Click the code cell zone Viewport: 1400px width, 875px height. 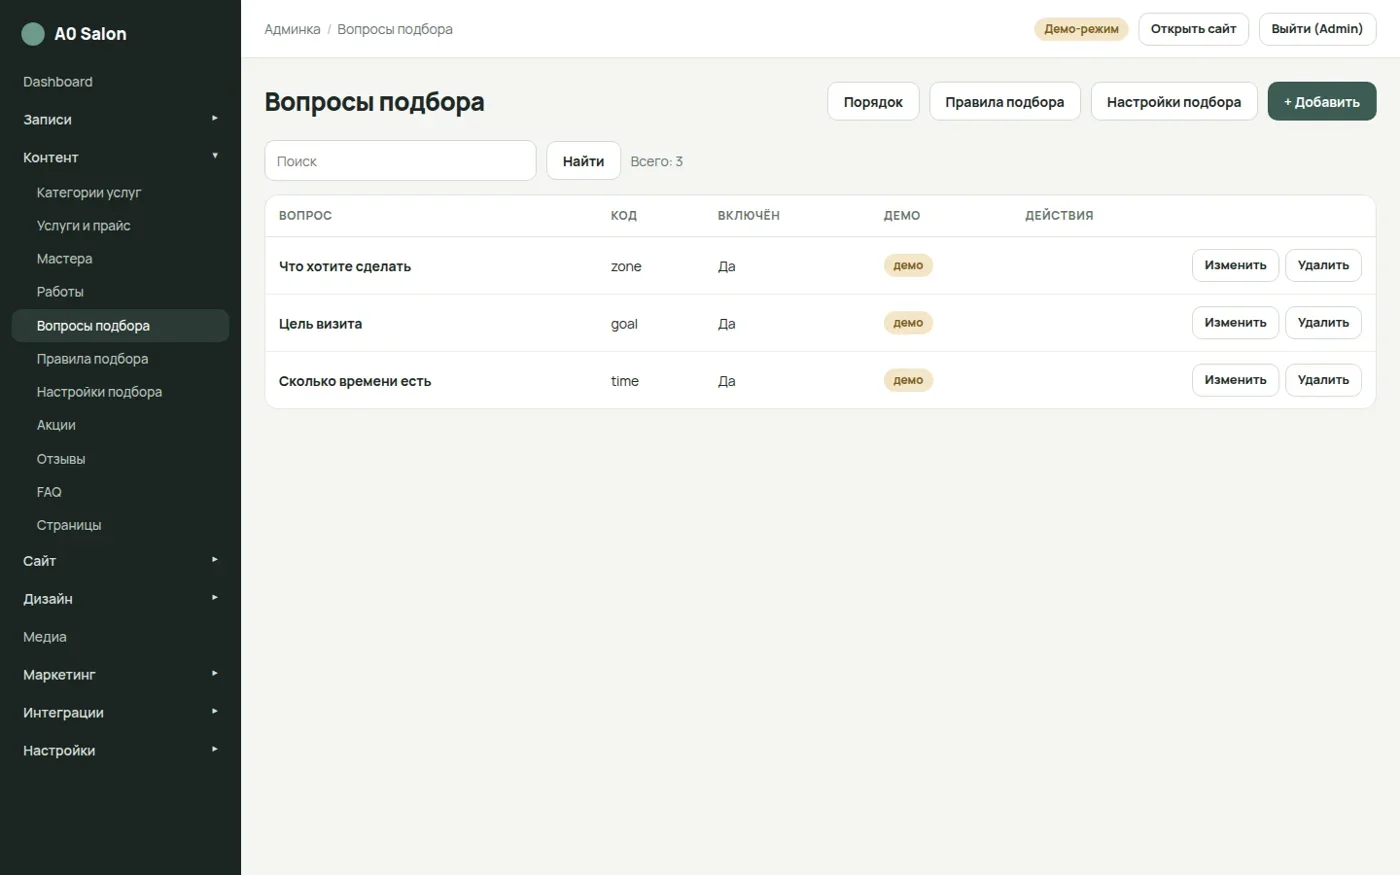(x=626, y=266)
